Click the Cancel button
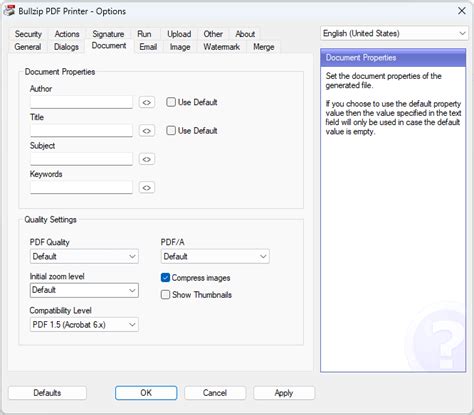 coord(215,393)
